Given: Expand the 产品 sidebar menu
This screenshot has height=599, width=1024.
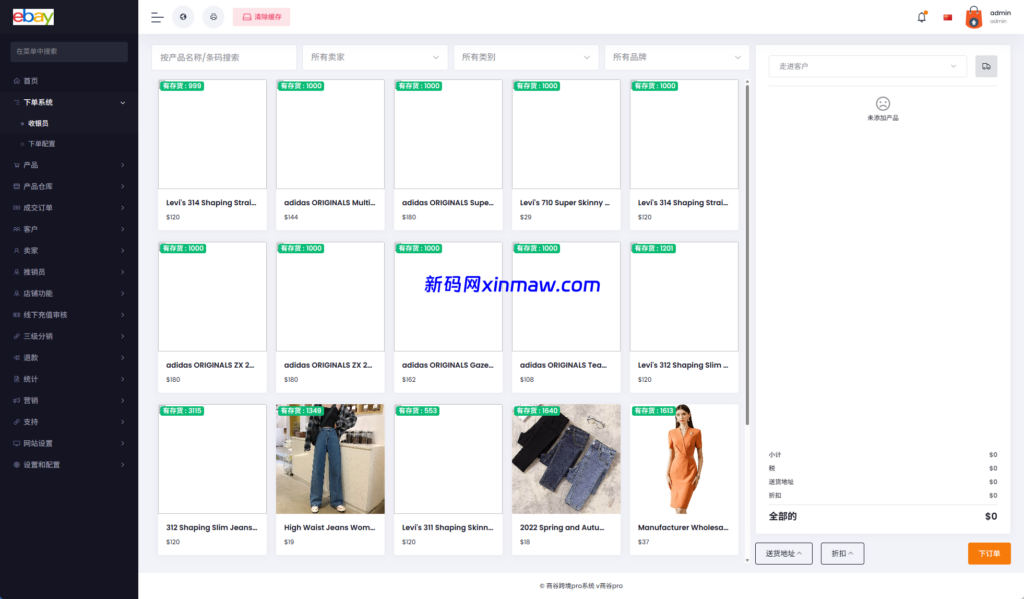Looking at the screenshot, I should click(68, 165).
